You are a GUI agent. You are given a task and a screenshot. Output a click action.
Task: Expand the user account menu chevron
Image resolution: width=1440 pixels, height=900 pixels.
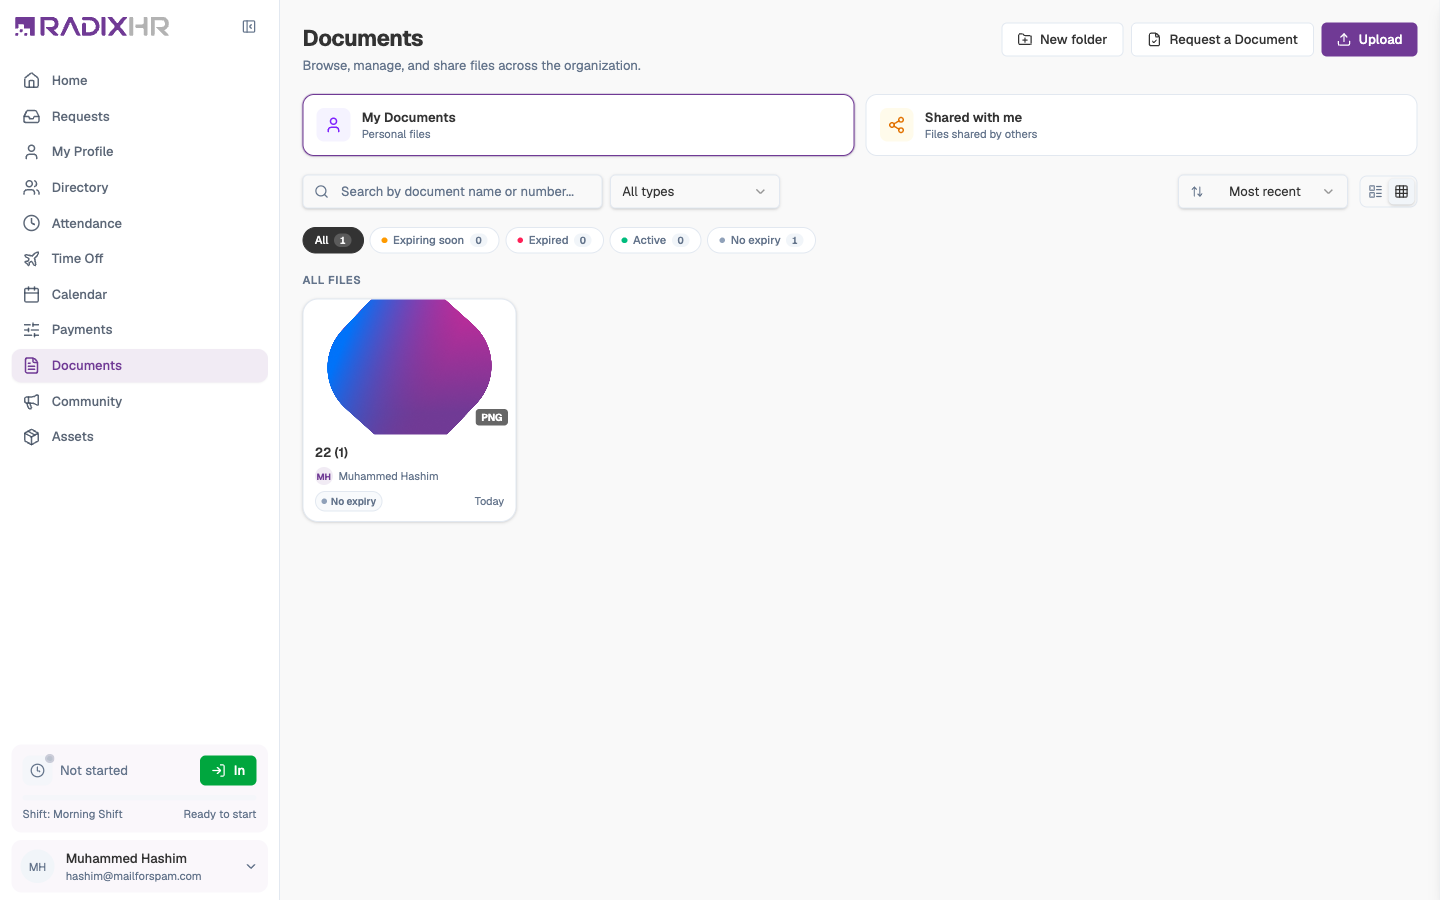pos(251,867)
